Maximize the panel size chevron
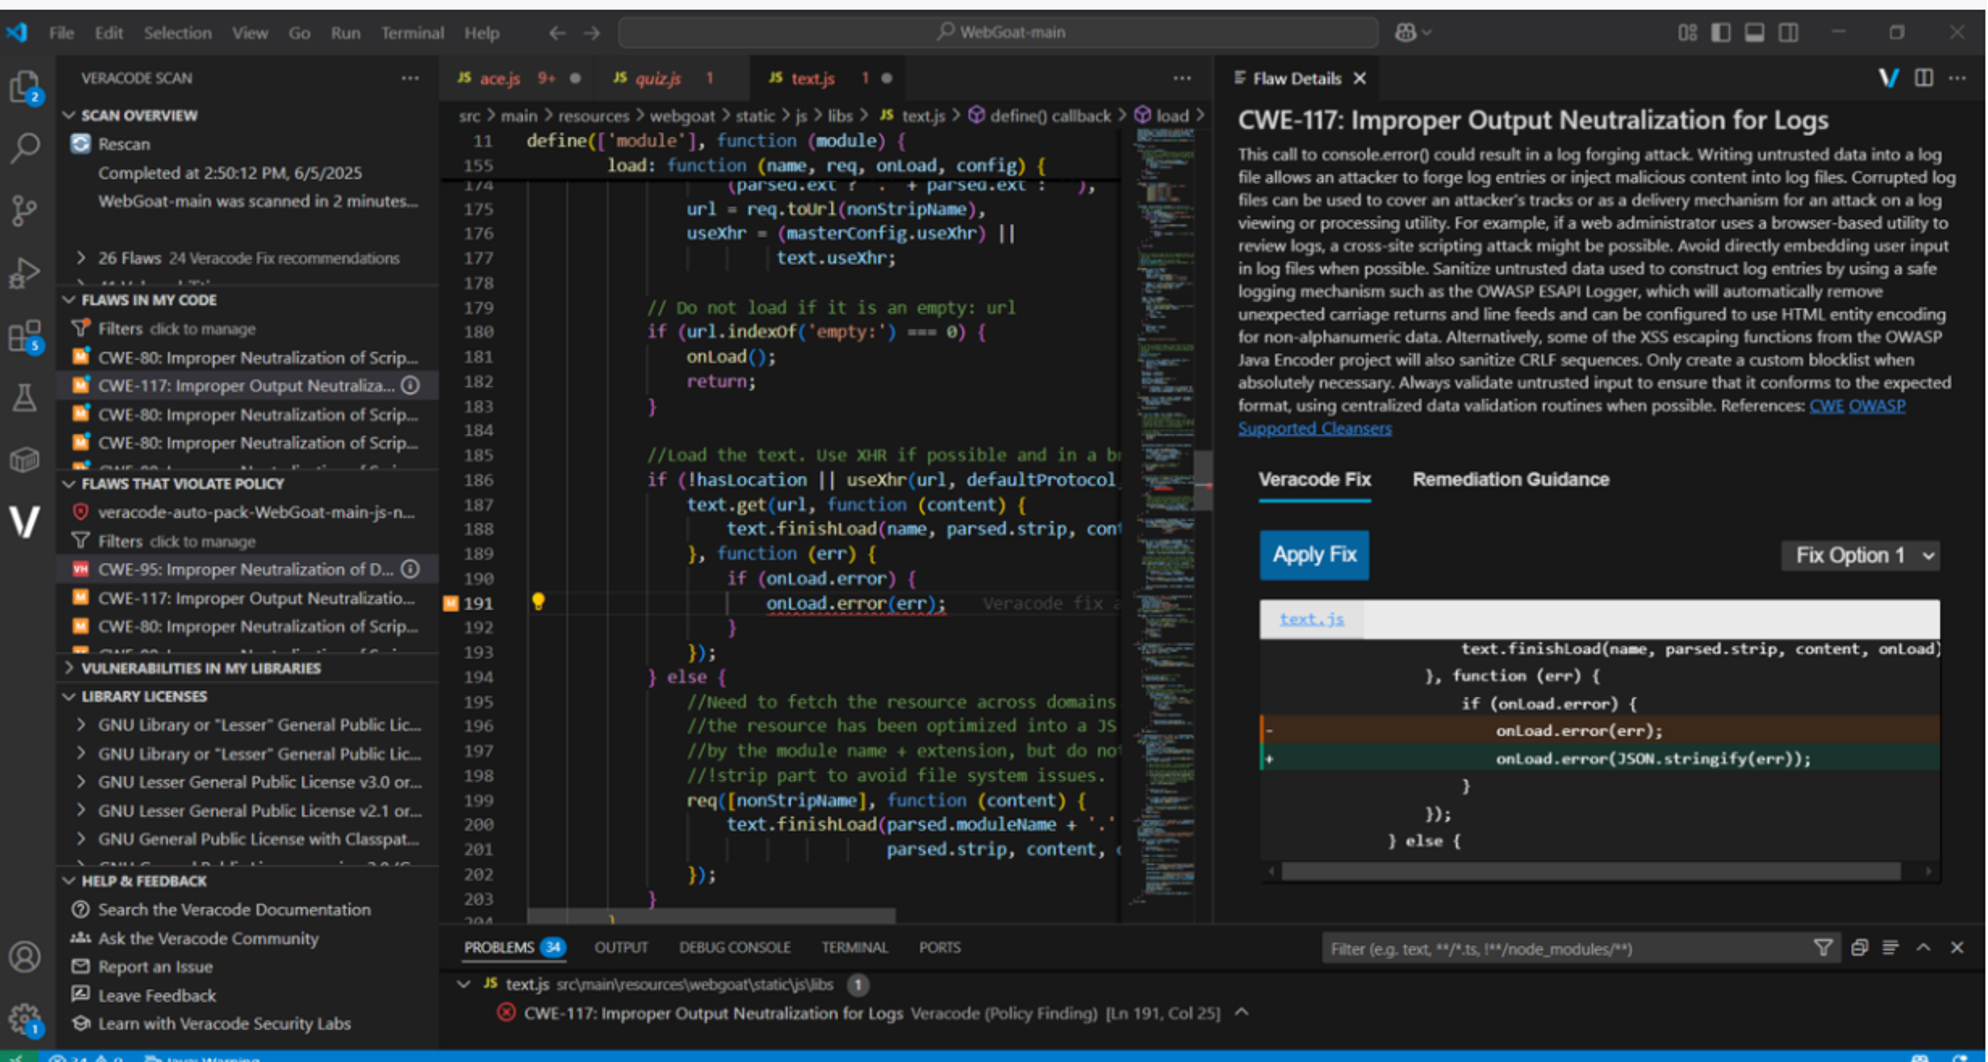 [x=1924, y=947]
